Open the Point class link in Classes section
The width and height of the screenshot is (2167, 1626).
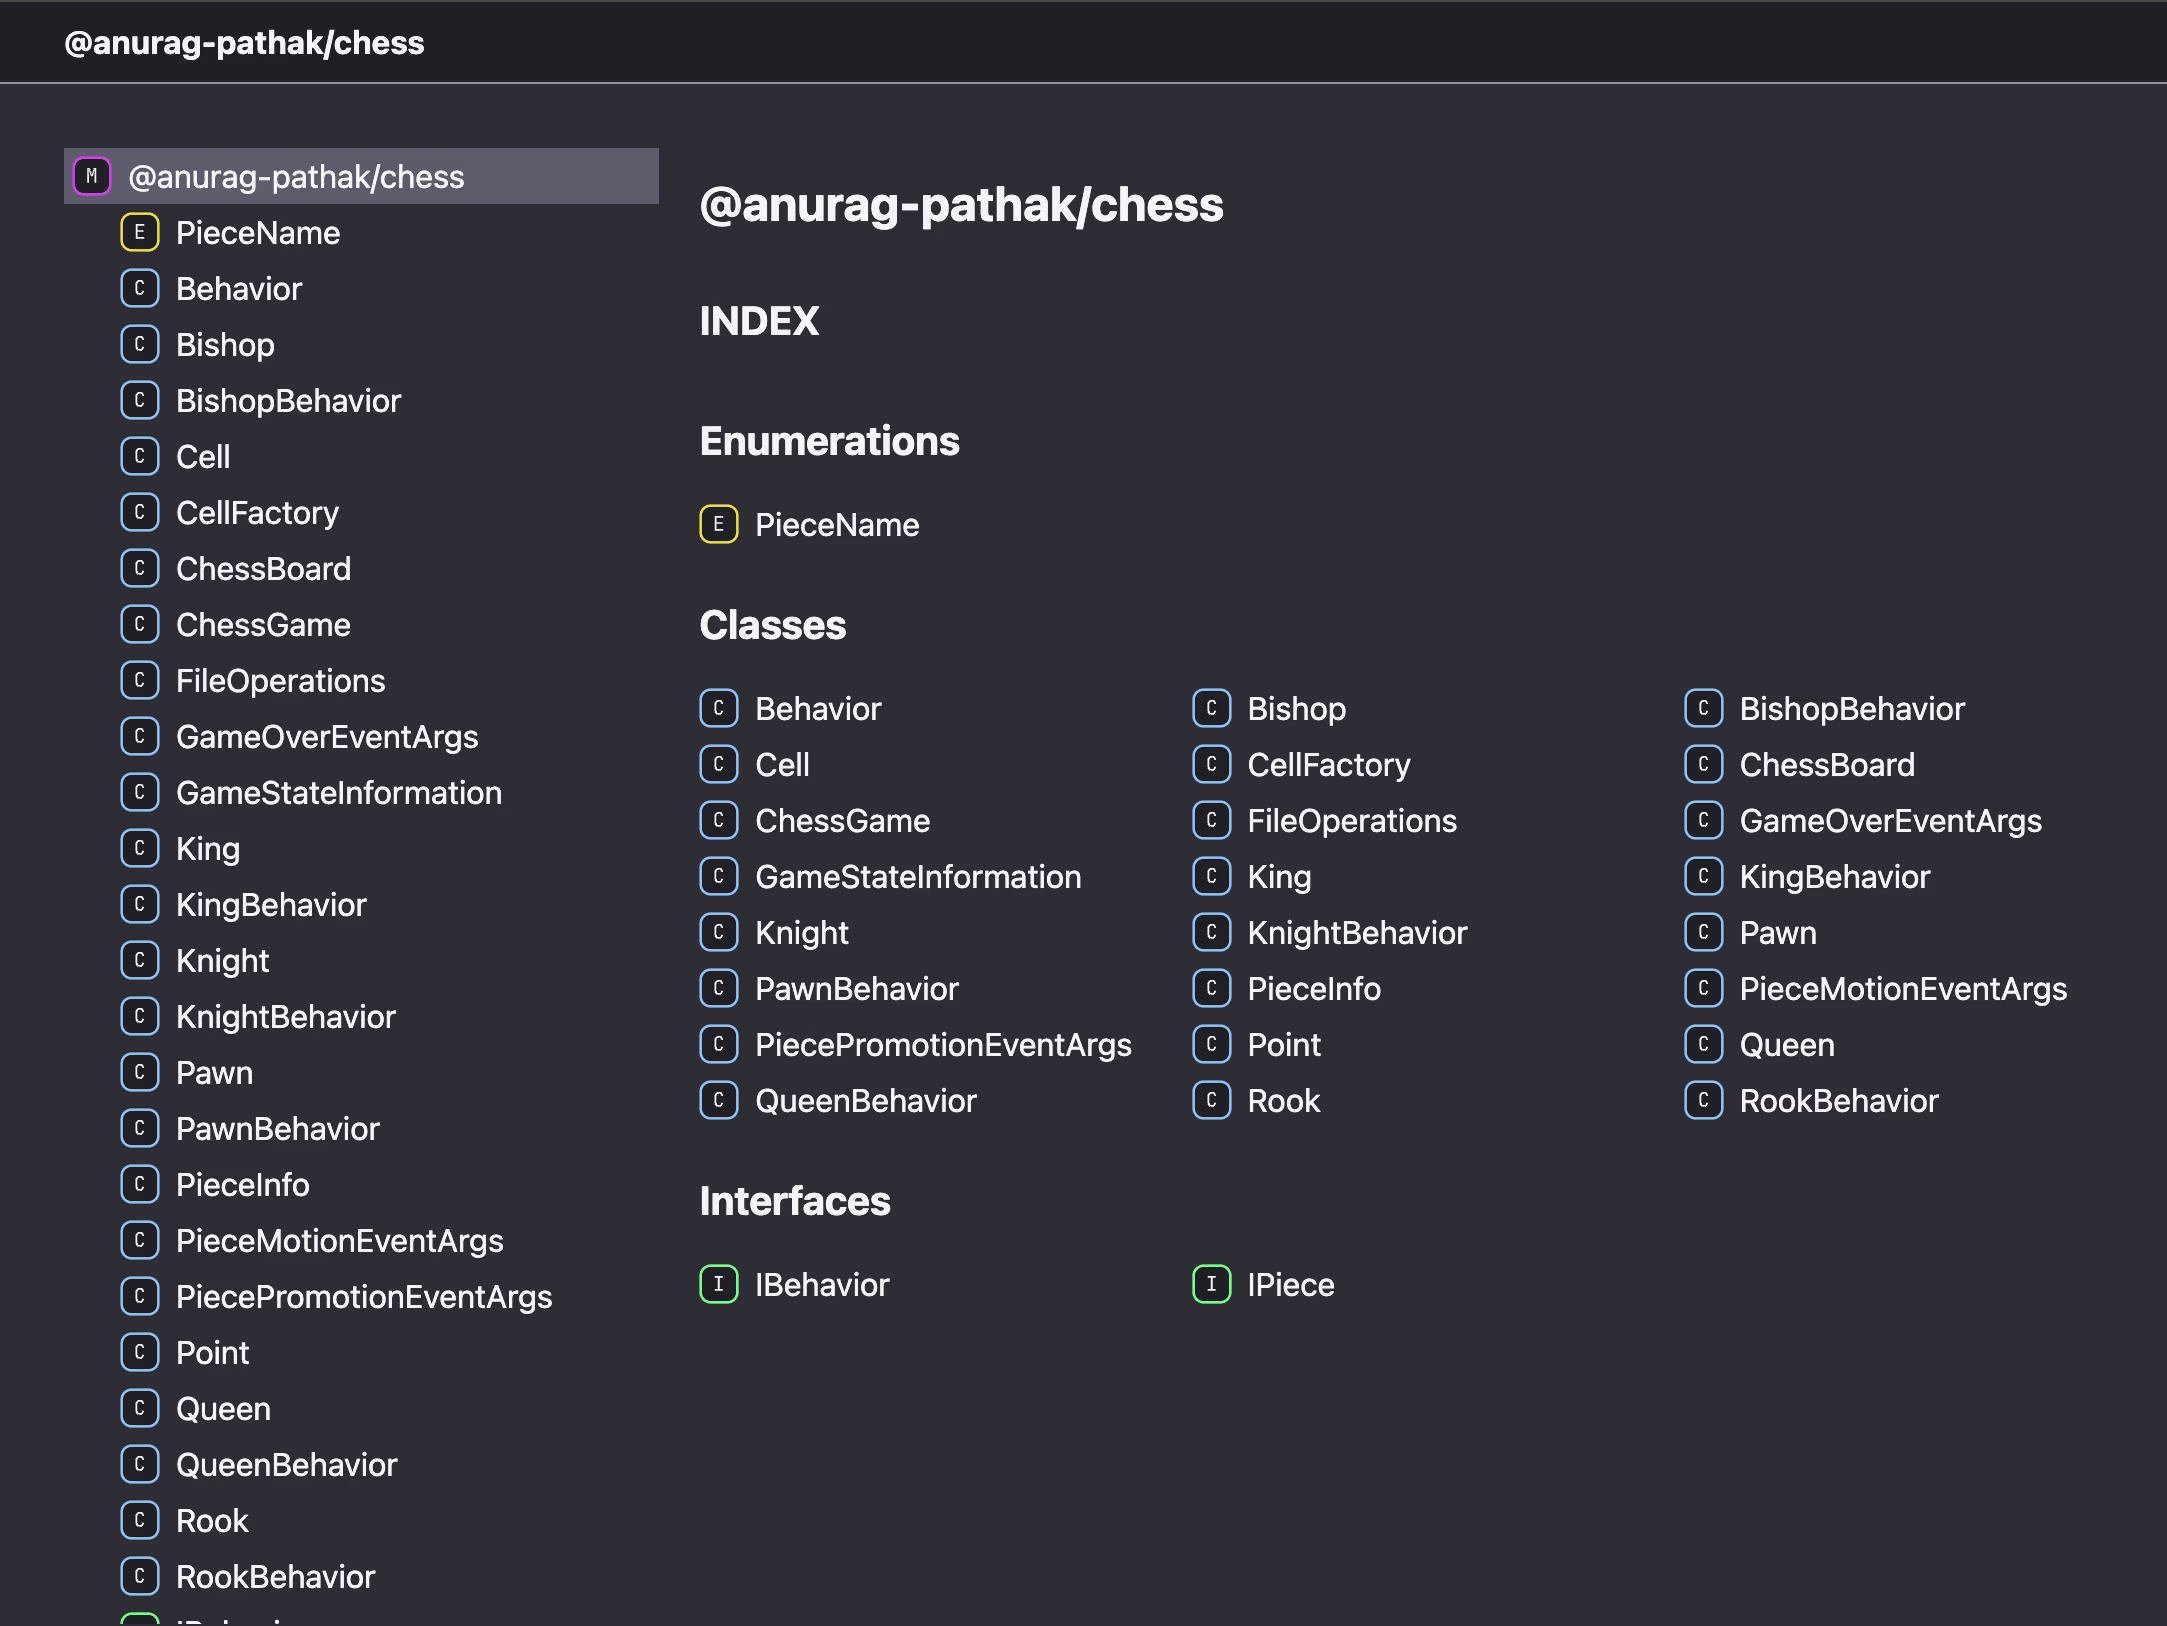pyautogui.click(x=1283, y=1045)
